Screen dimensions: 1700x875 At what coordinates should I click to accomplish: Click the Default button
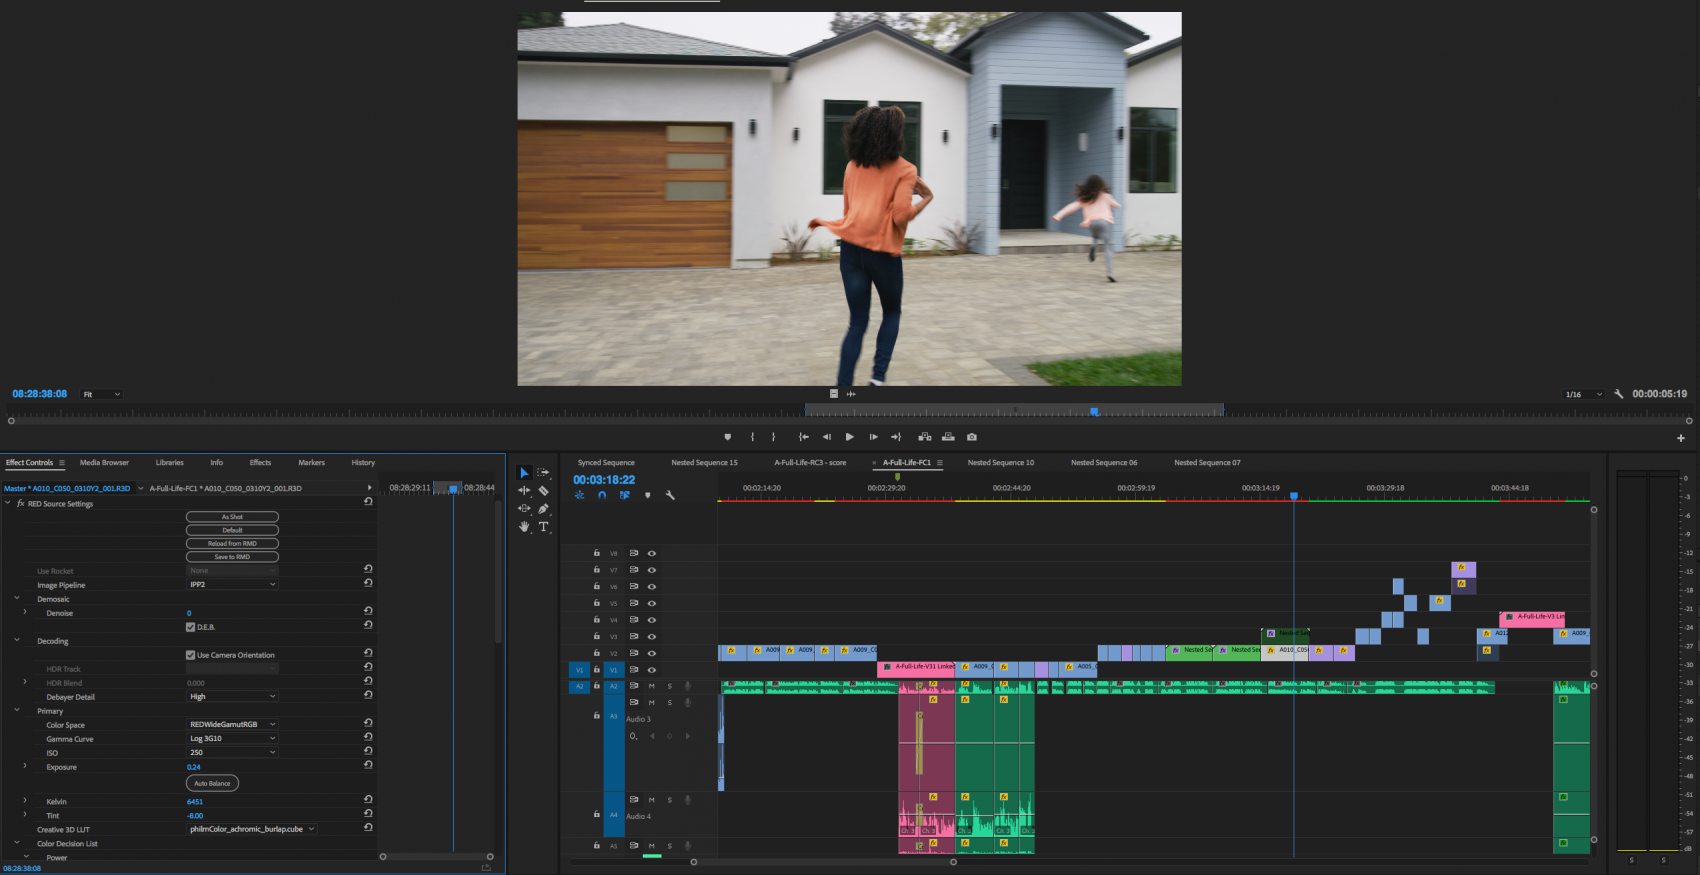click(232, 530)
